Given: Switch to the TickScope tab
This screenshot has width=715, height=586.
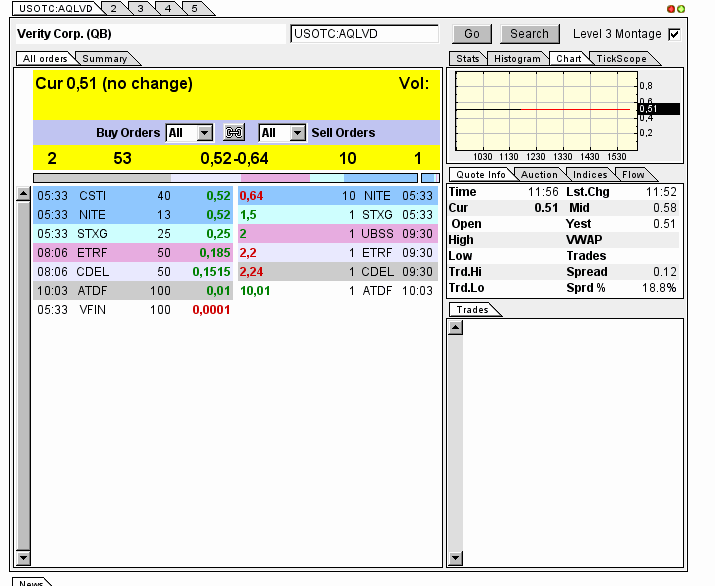Looking at the screenshot, I should pyautogui.click(x=622, y=59).
